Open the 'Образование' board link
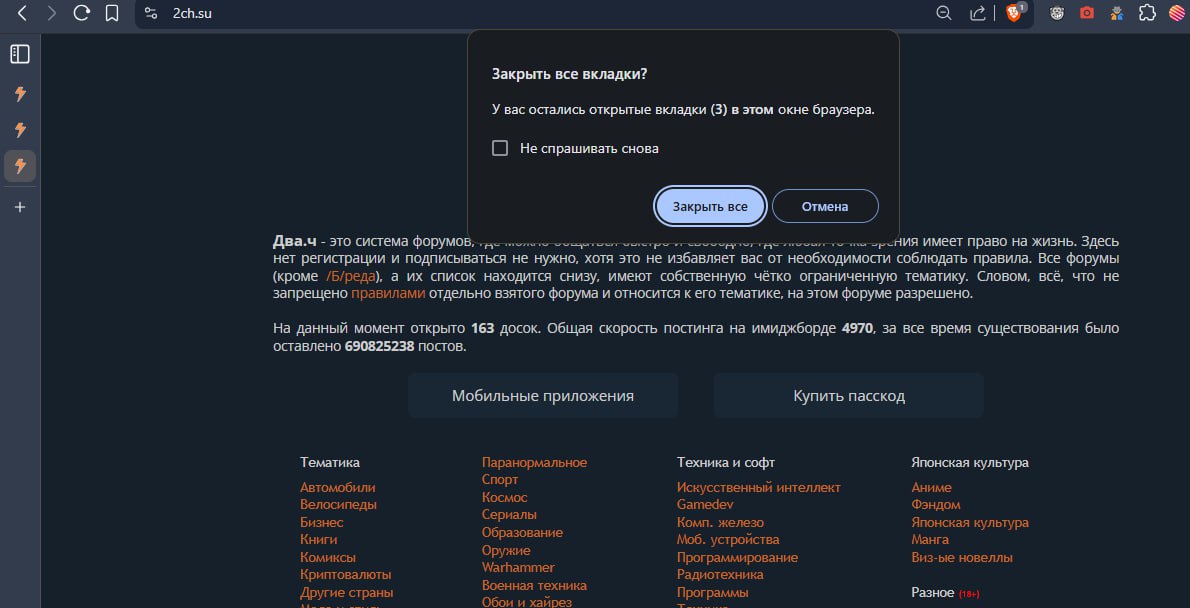This screenshot has height=608, width=1190. pos(522,533)
